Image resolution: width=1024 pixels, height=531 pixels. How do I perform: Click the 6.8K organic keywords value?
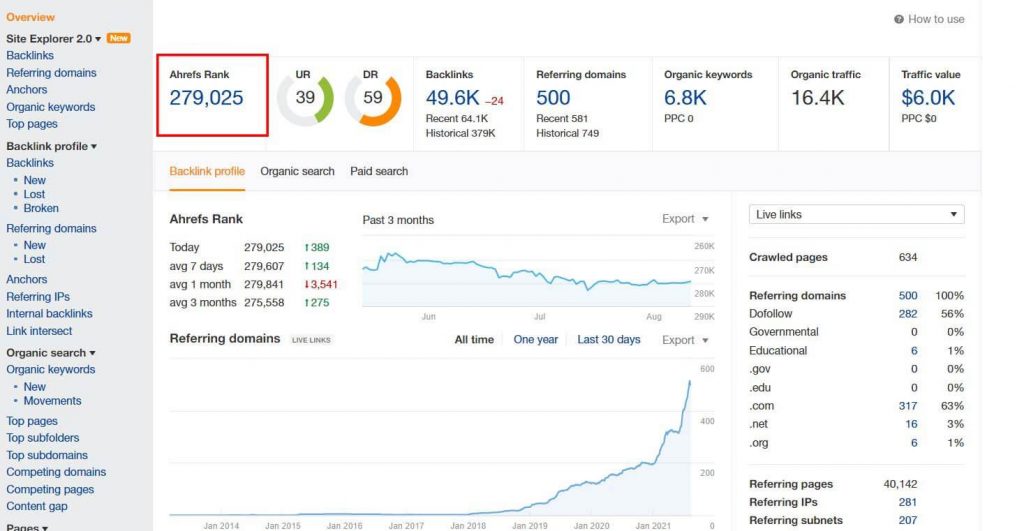point(685,98)
